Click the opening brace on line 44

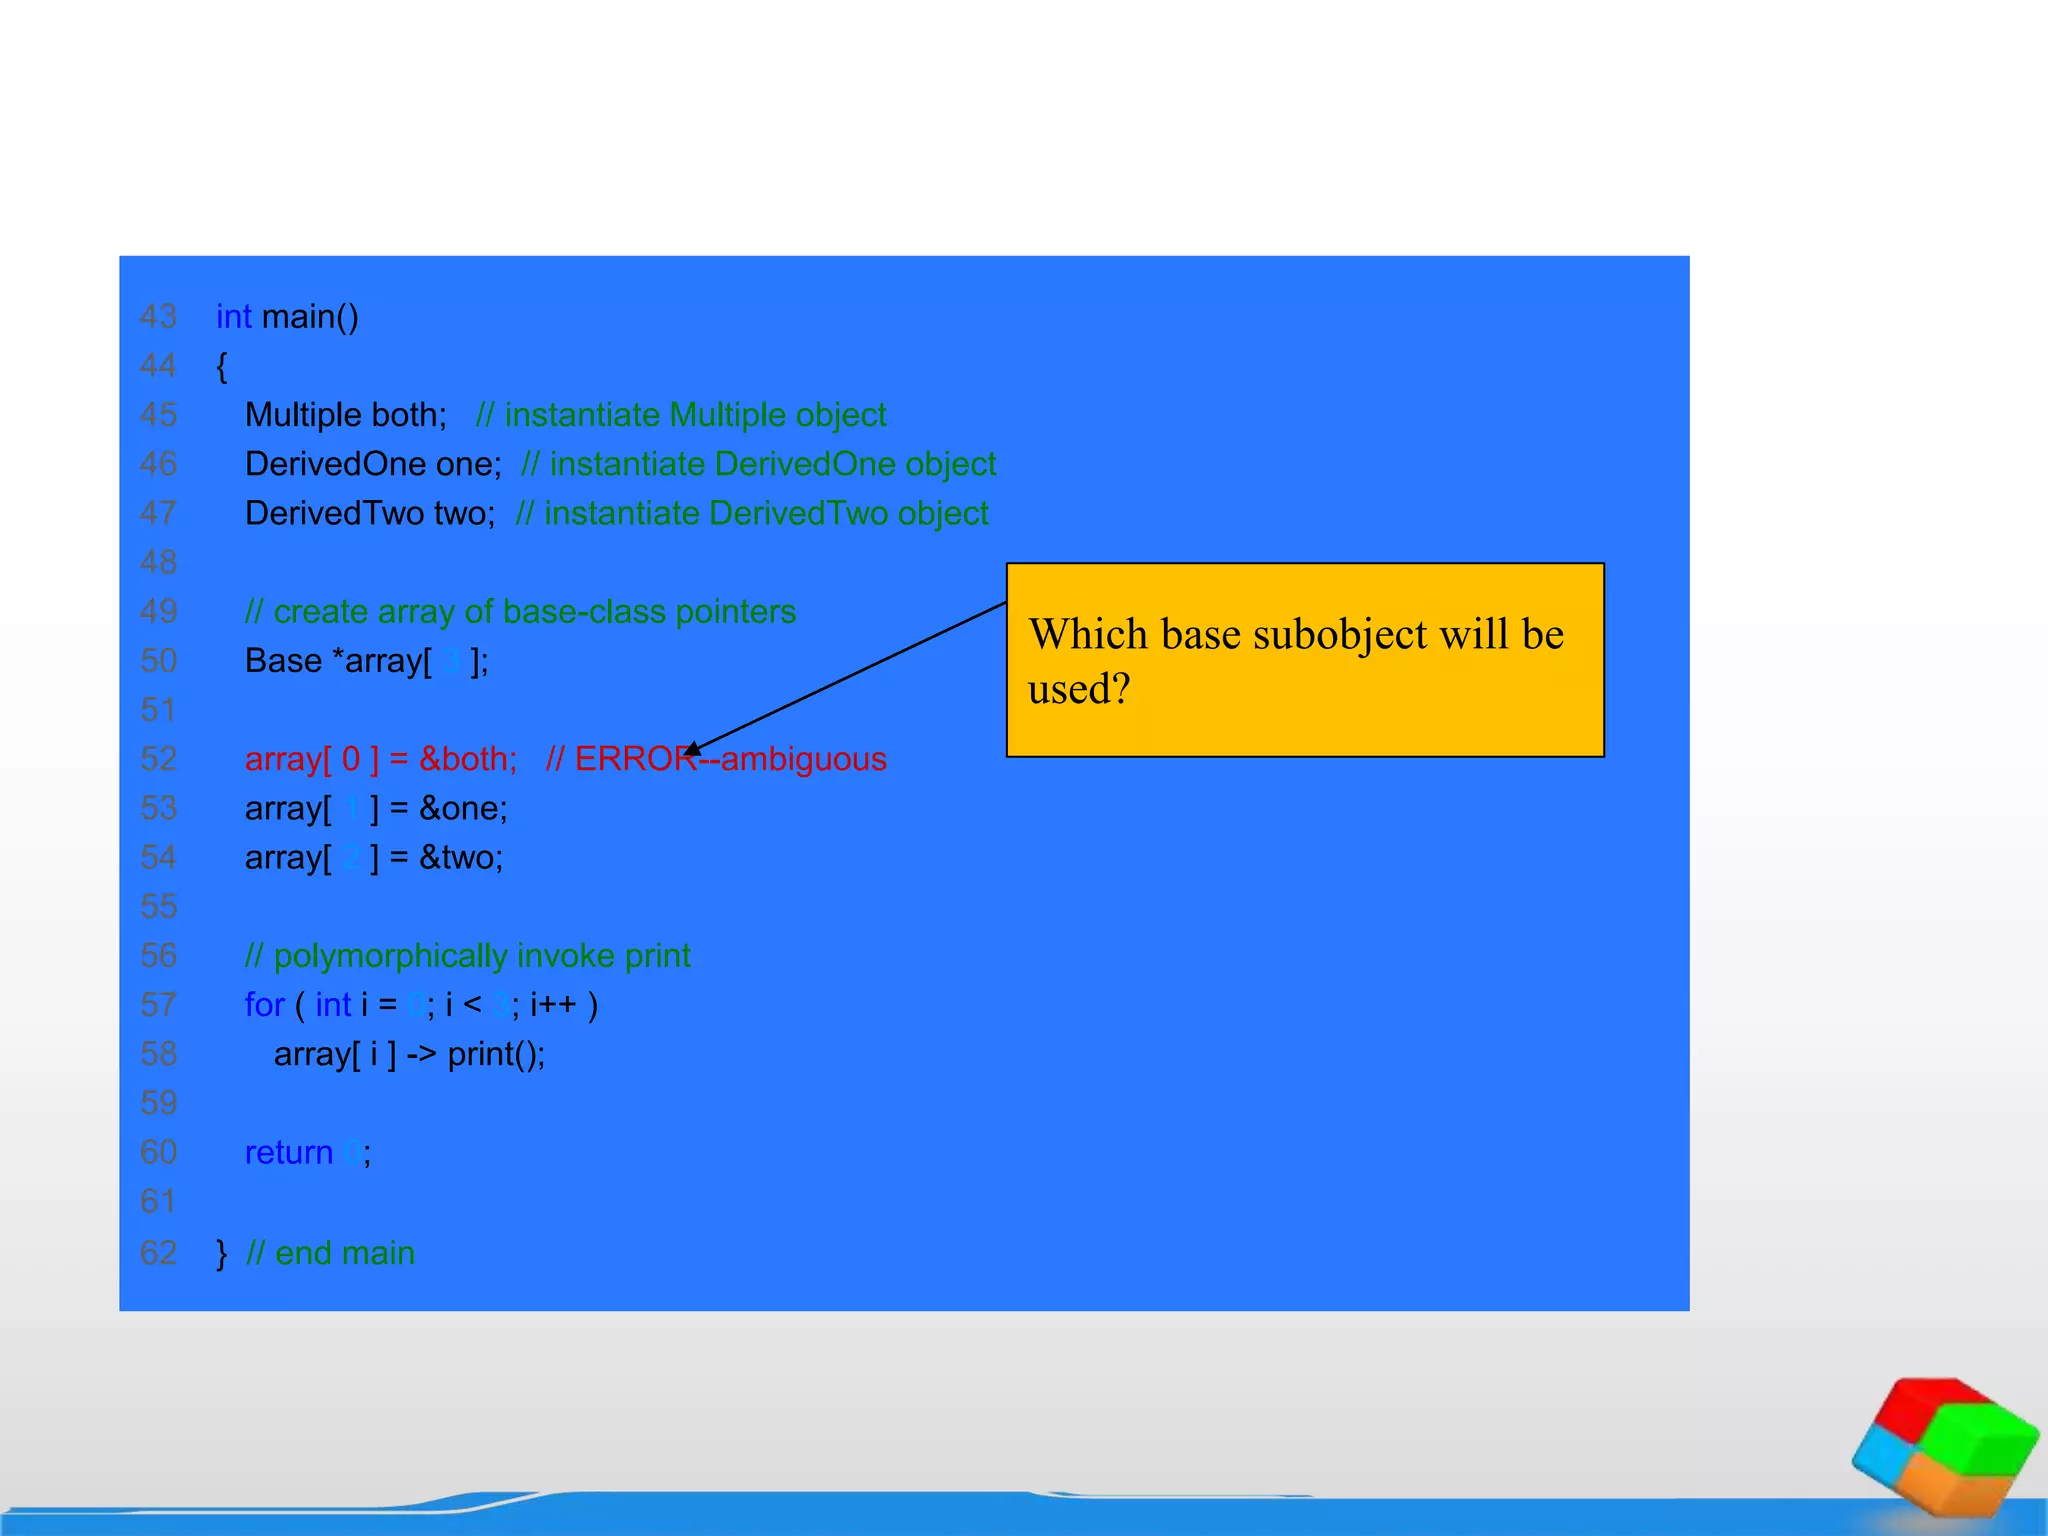(x=222, y=366)
